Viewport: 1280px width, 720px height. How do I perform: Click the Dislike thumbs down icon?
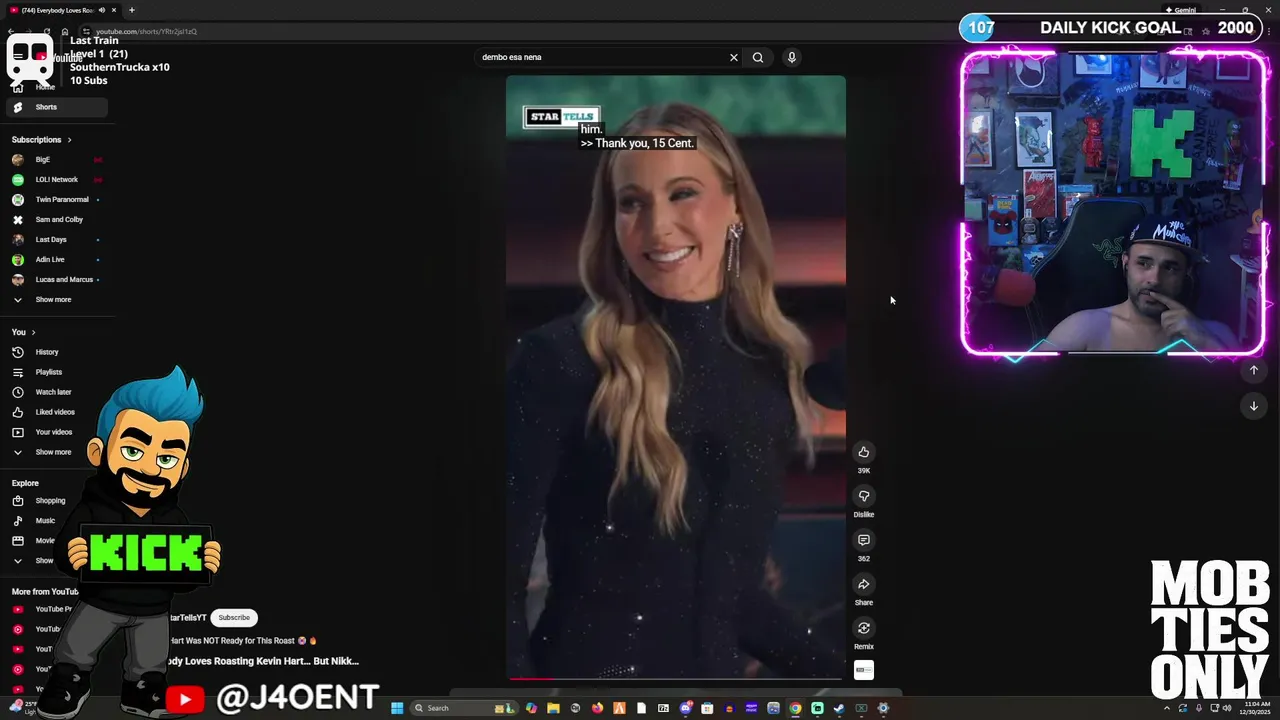[x=864, y=496]
